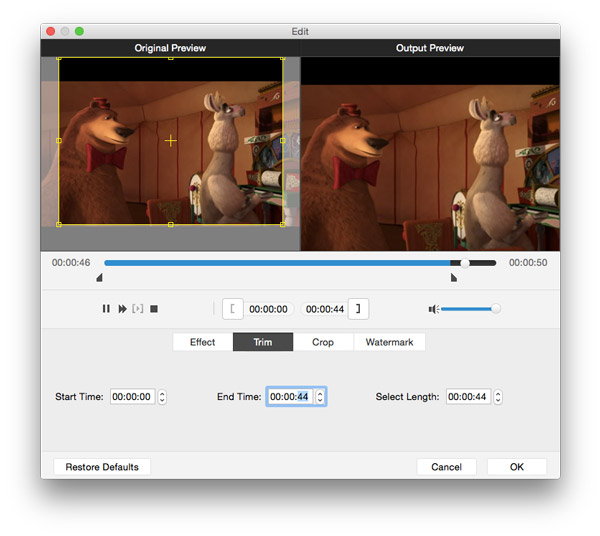Viewport: 600px width, 536px height.
Task: Click the volume slider knob
Action: tap(496, 309)
